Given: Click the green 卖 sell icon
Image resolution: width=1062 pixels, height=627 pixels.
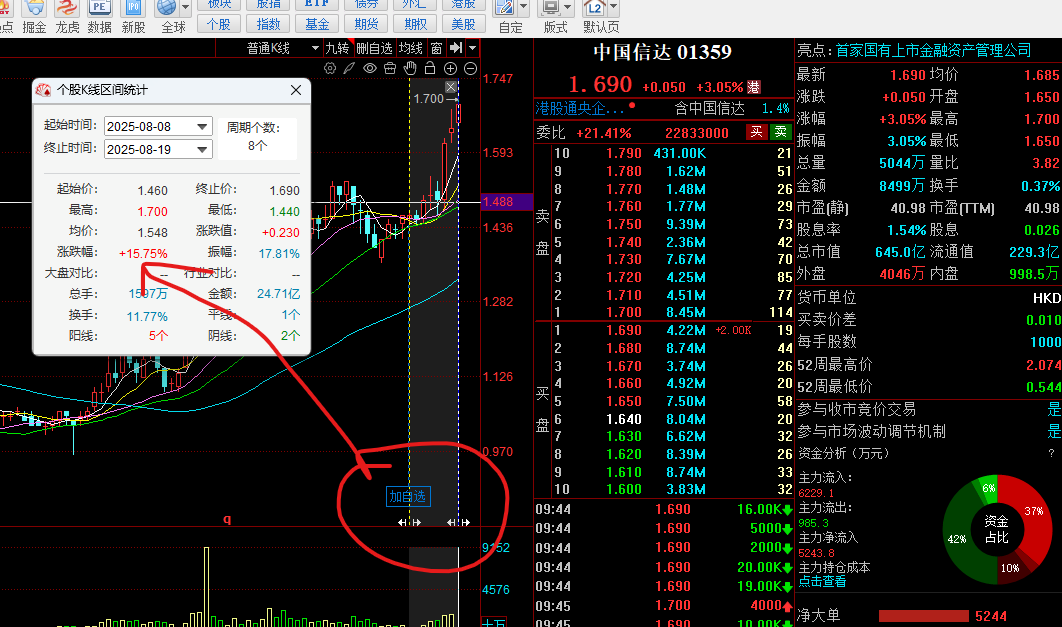Looking at the screenshot, I should (x=781, y=132).
